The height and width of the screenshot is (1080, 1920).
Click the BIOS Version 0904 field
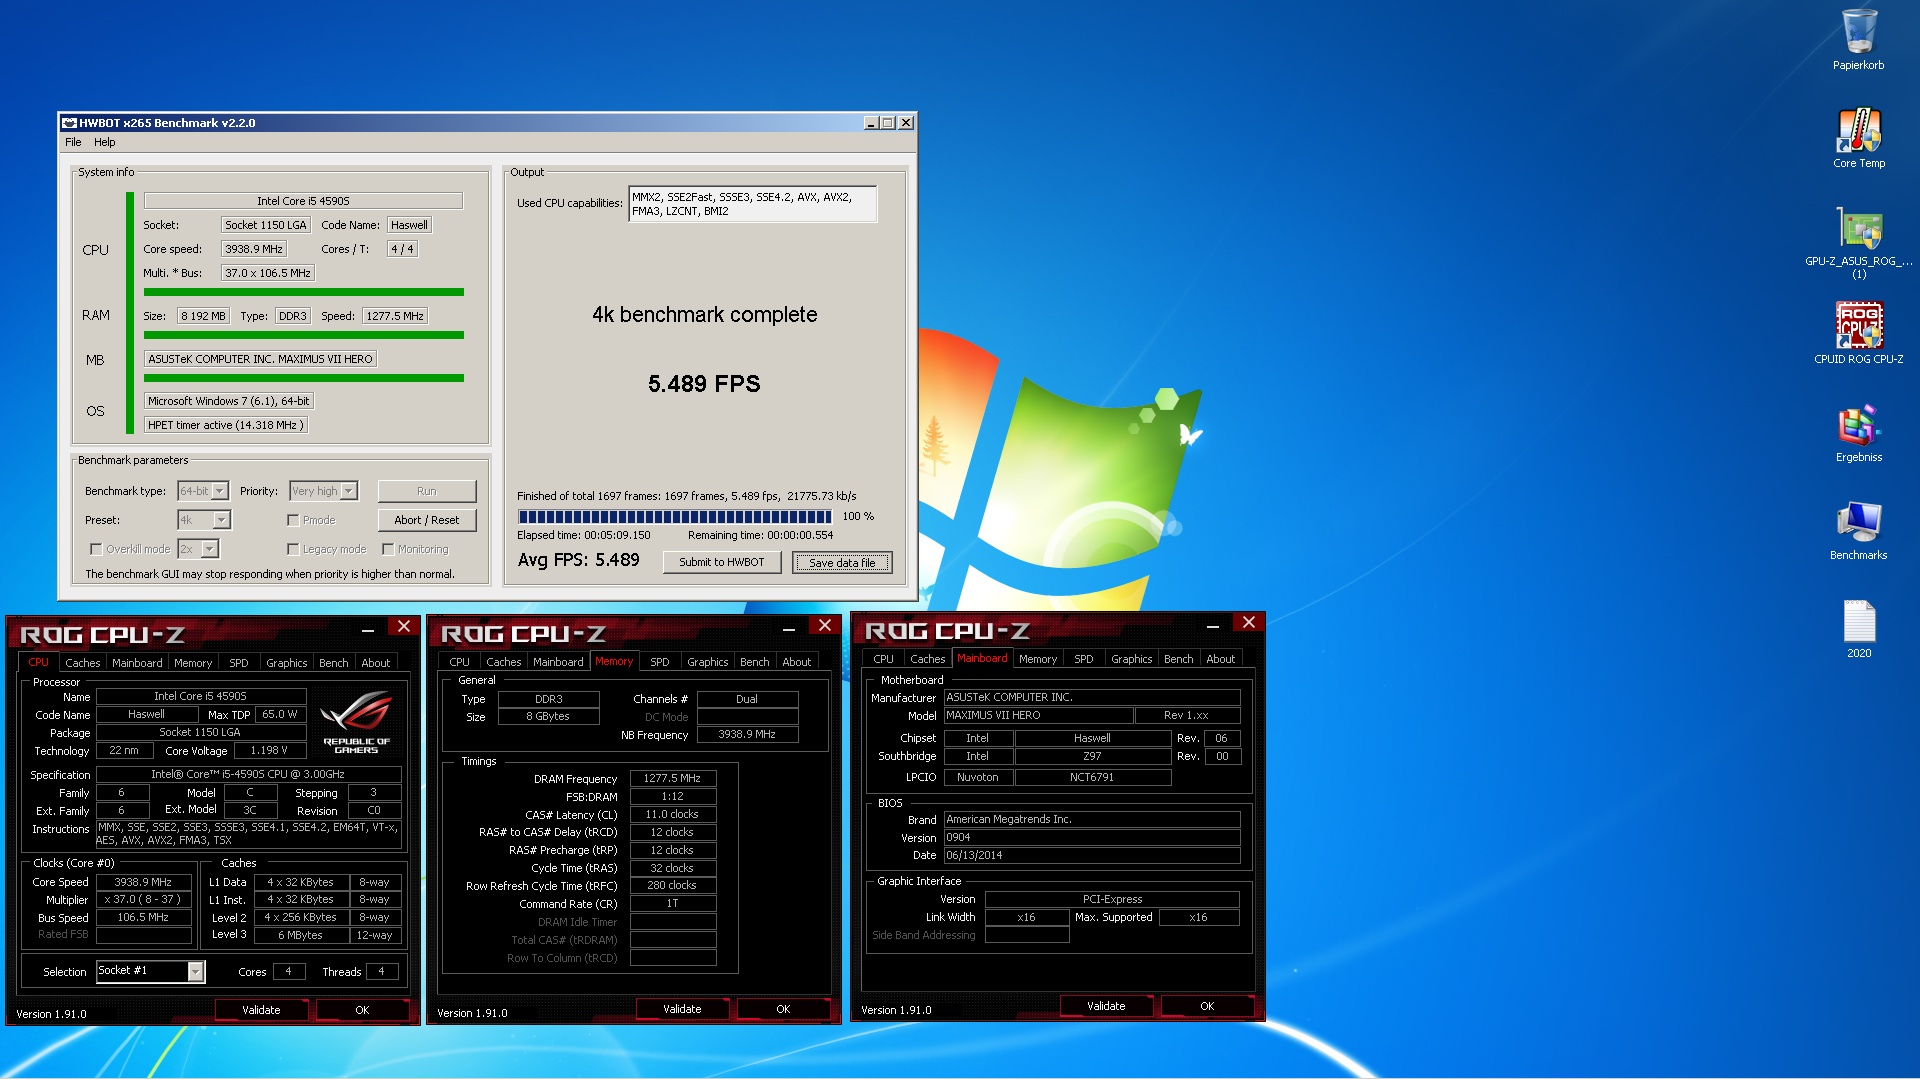point(1092,837)
